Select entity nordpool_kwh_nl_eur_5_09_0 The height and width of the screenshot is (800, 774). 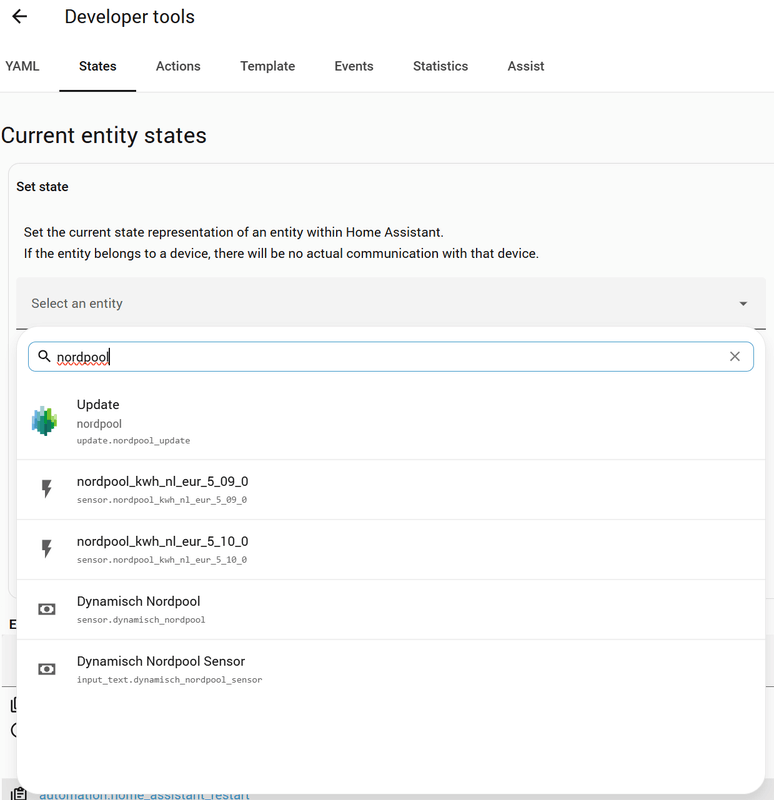point(391,490)
